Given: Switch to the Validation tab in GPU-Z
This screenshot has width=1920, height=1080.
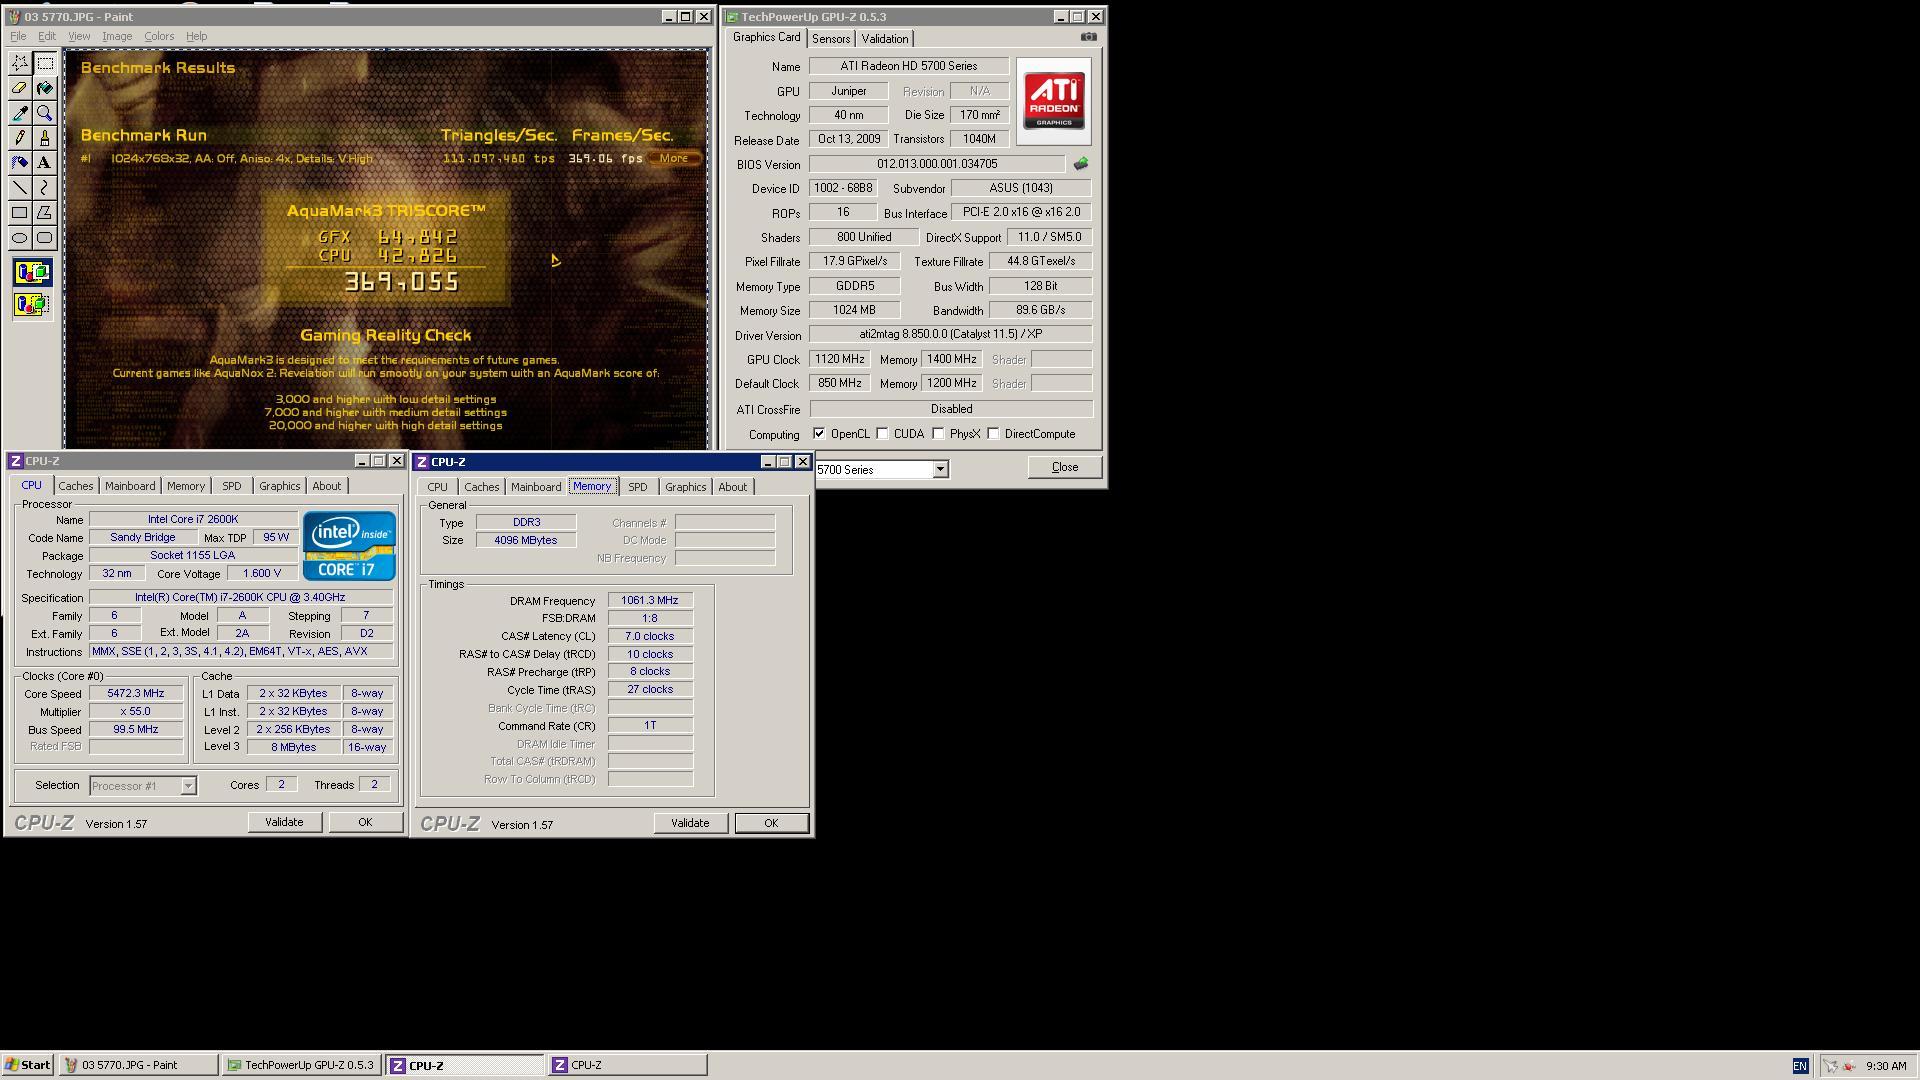Looking at the screenshot, I should pos(885,39).
